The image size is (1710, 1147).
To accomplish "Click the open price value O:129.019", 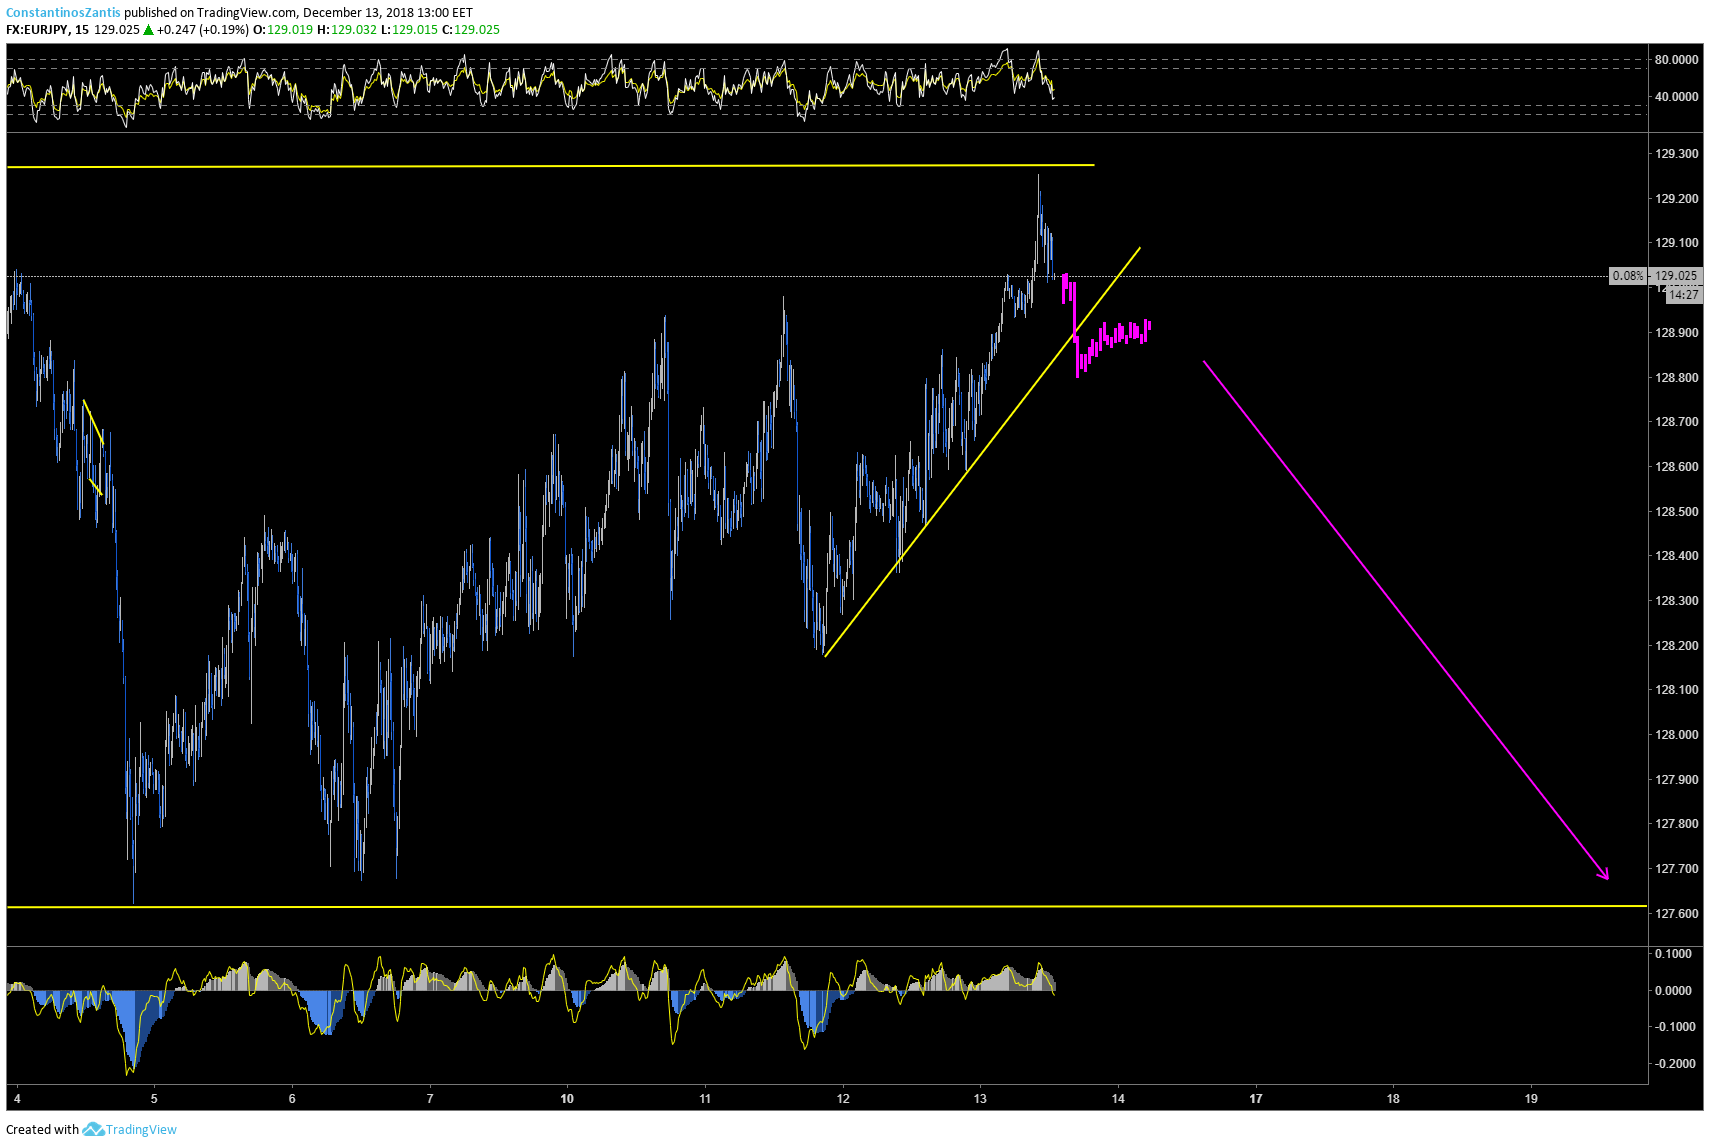I will (282, 30).
